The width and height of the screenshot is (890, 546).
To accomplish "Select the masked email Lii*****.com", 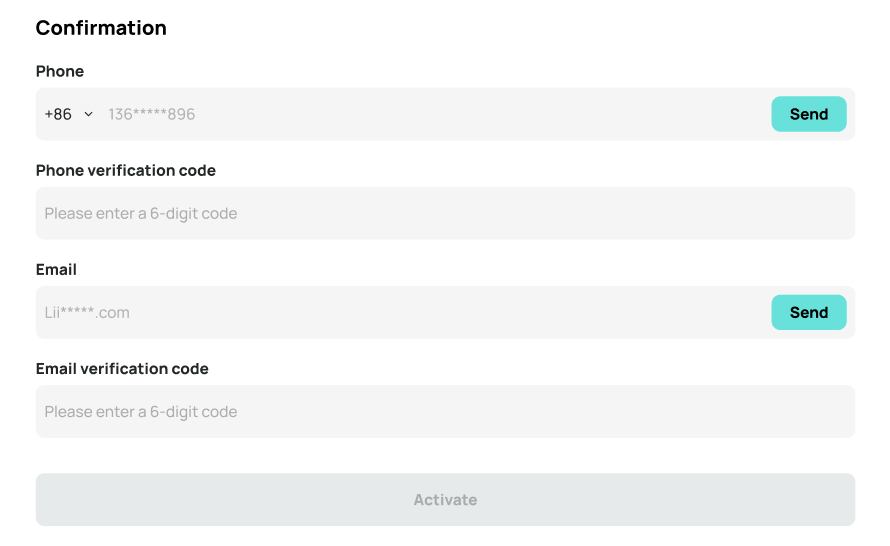I will point(87,312).
